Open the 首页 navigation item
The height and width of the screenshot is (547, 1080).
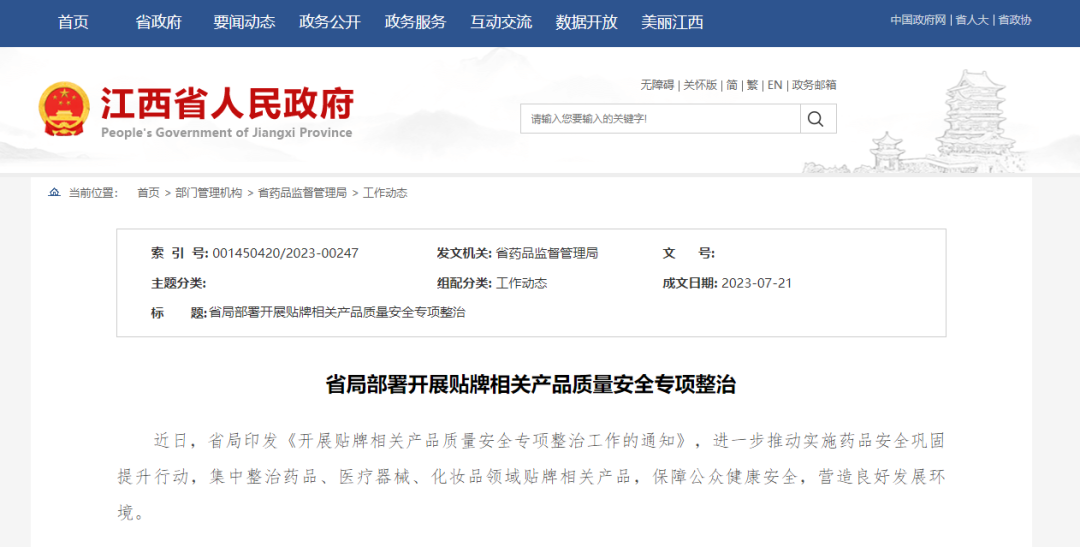pyautogui.click(x=73, y=22)
